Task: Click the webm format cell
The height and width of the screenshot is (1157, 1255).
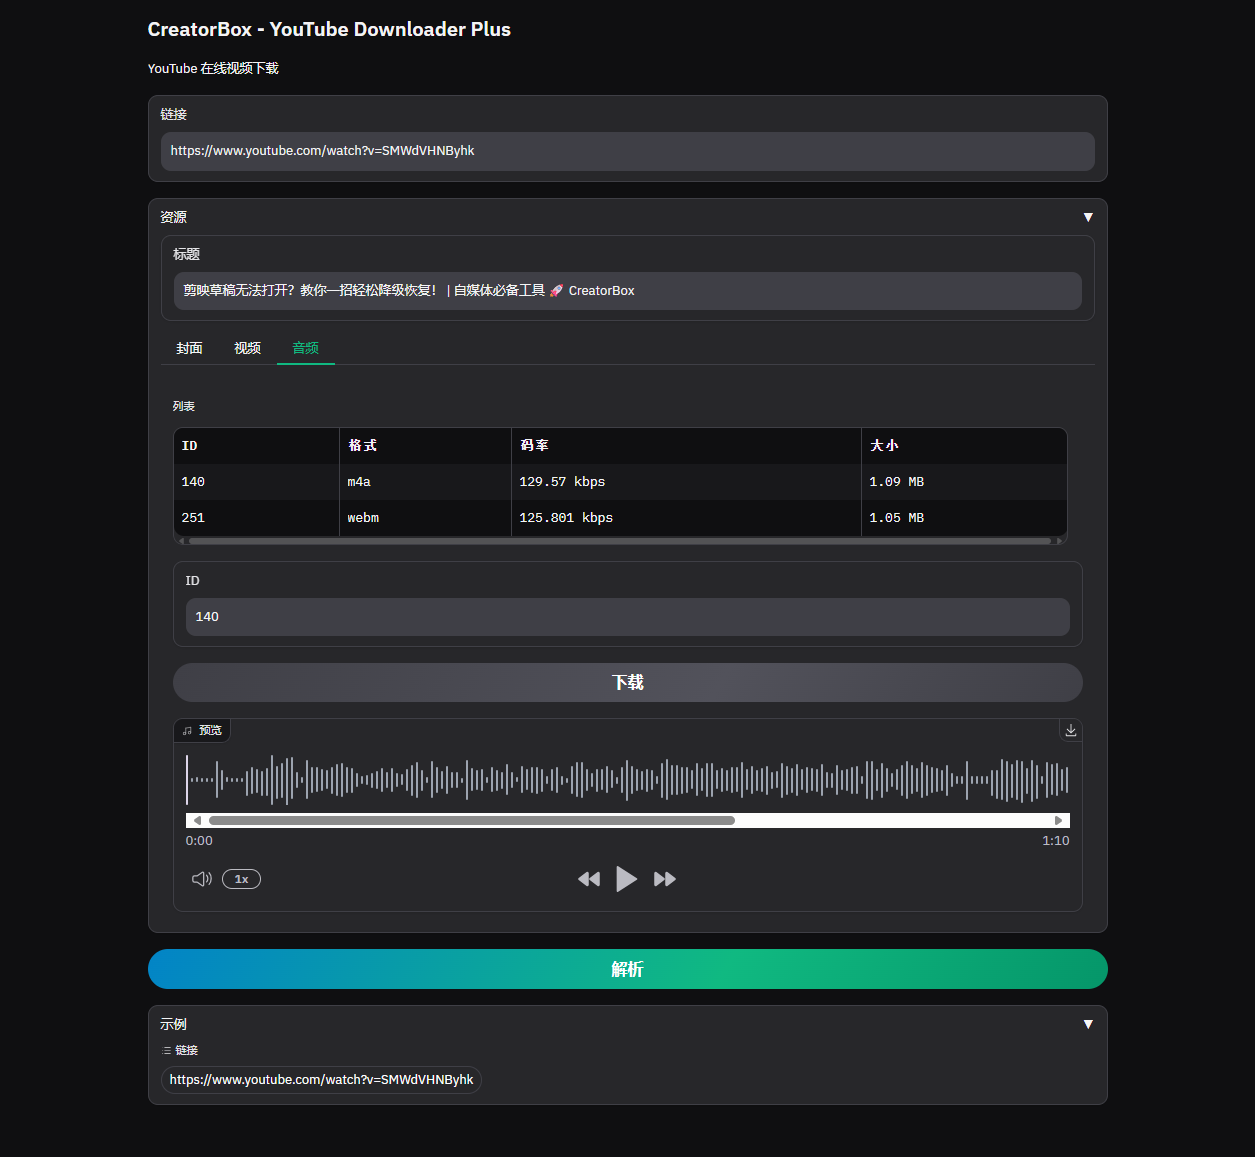Action: (x=426, y=518)
